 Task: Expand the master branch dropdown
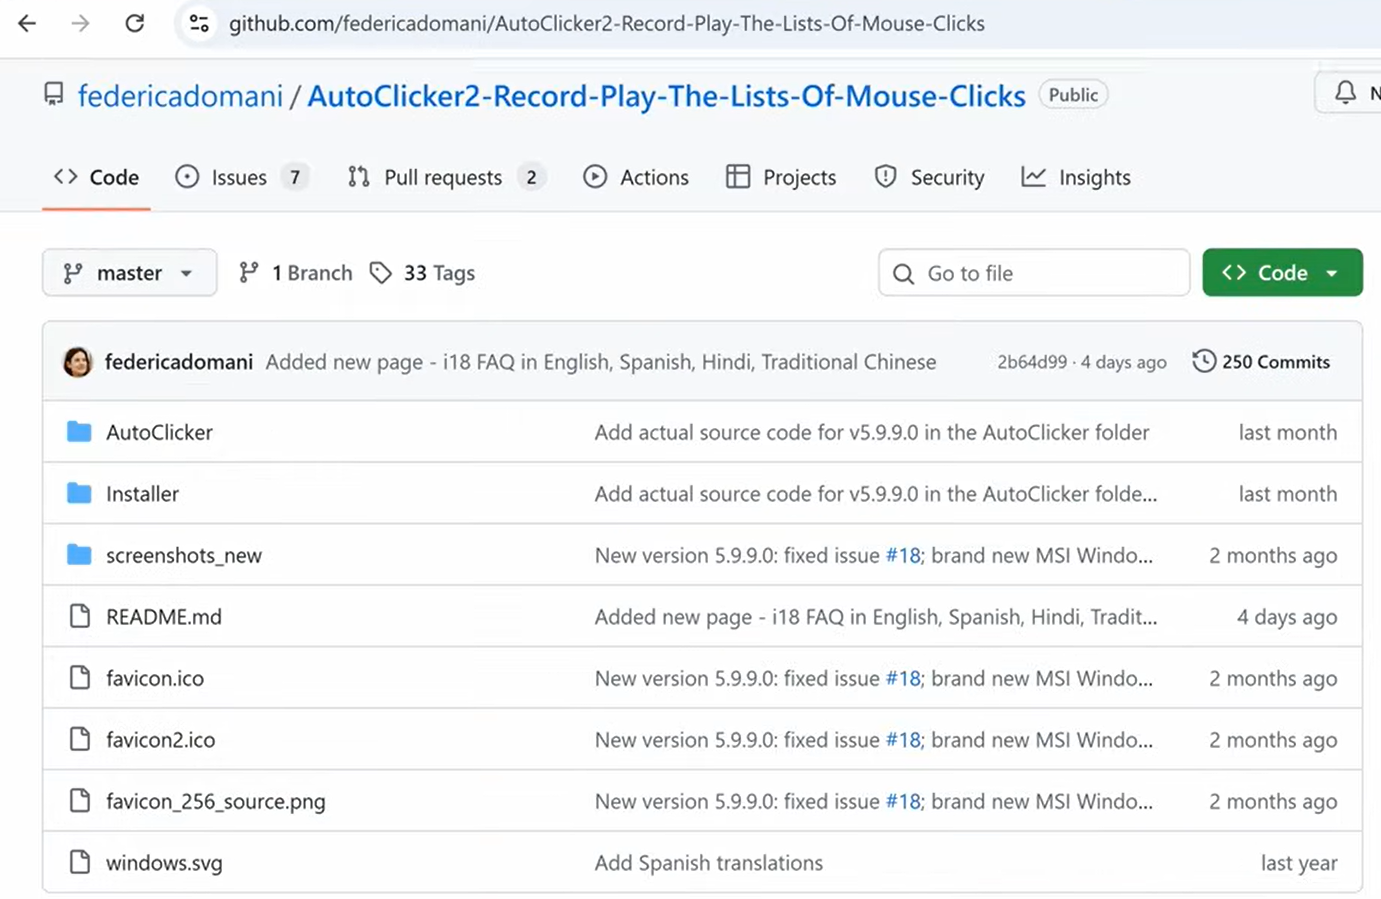pos(129,273)
